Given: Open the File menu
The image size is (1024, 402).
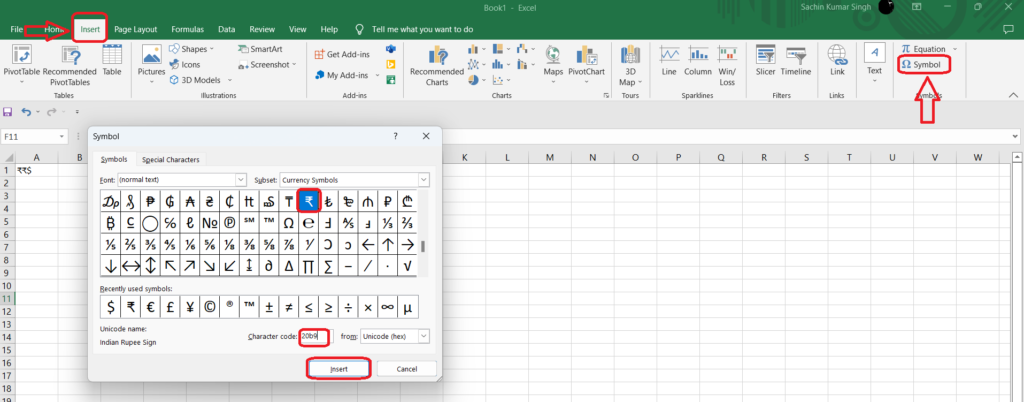Looking at the screenshot, I should (17, 29).
